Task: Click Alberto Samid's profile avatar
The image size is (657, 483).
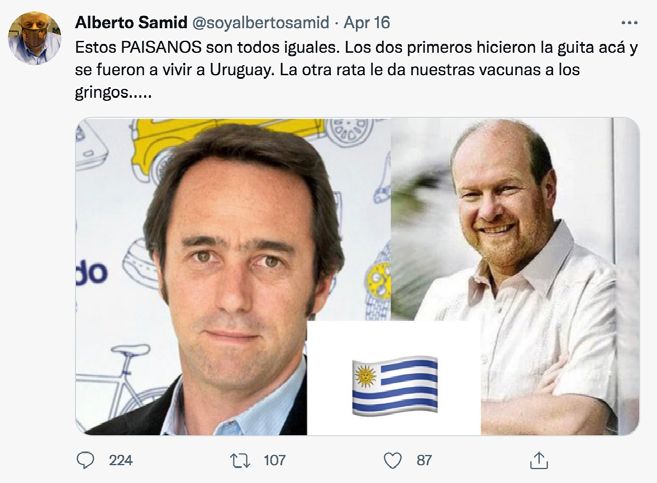Action: [x=34, y=38]
